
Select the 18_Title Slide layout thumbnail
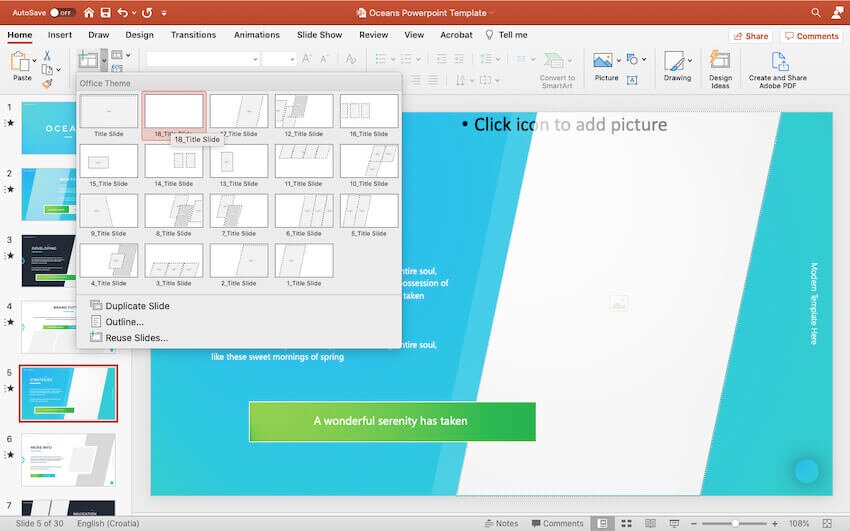click(174, 112)
